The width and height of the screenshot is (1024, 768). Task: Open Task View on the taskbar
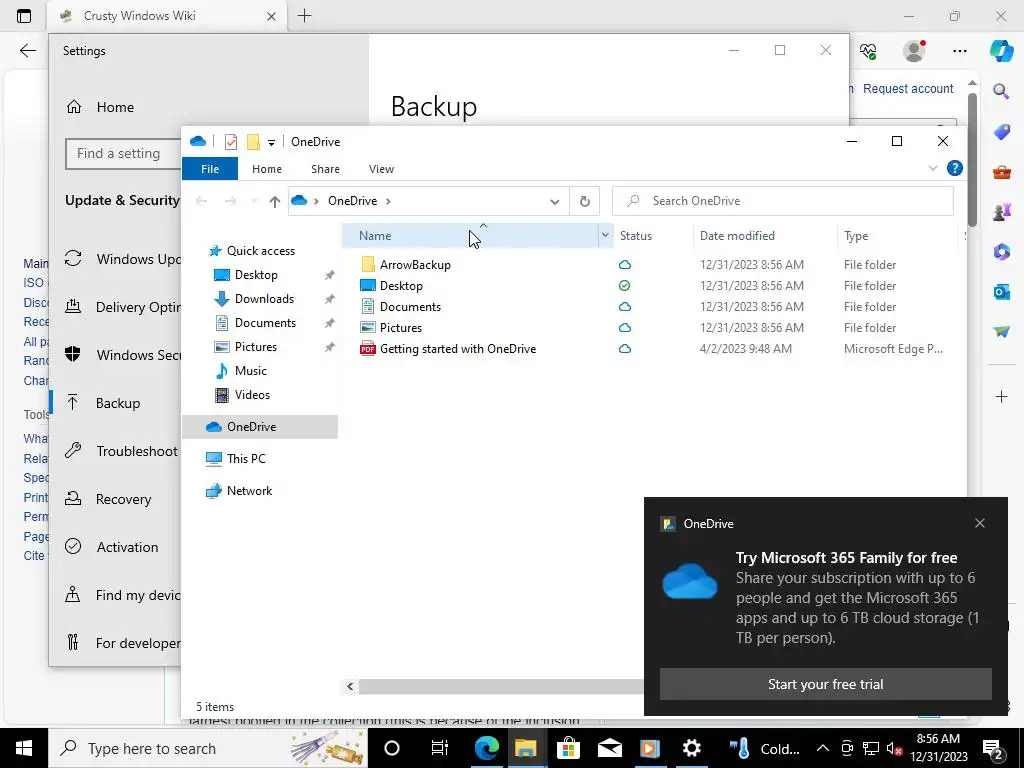[440, 748]
